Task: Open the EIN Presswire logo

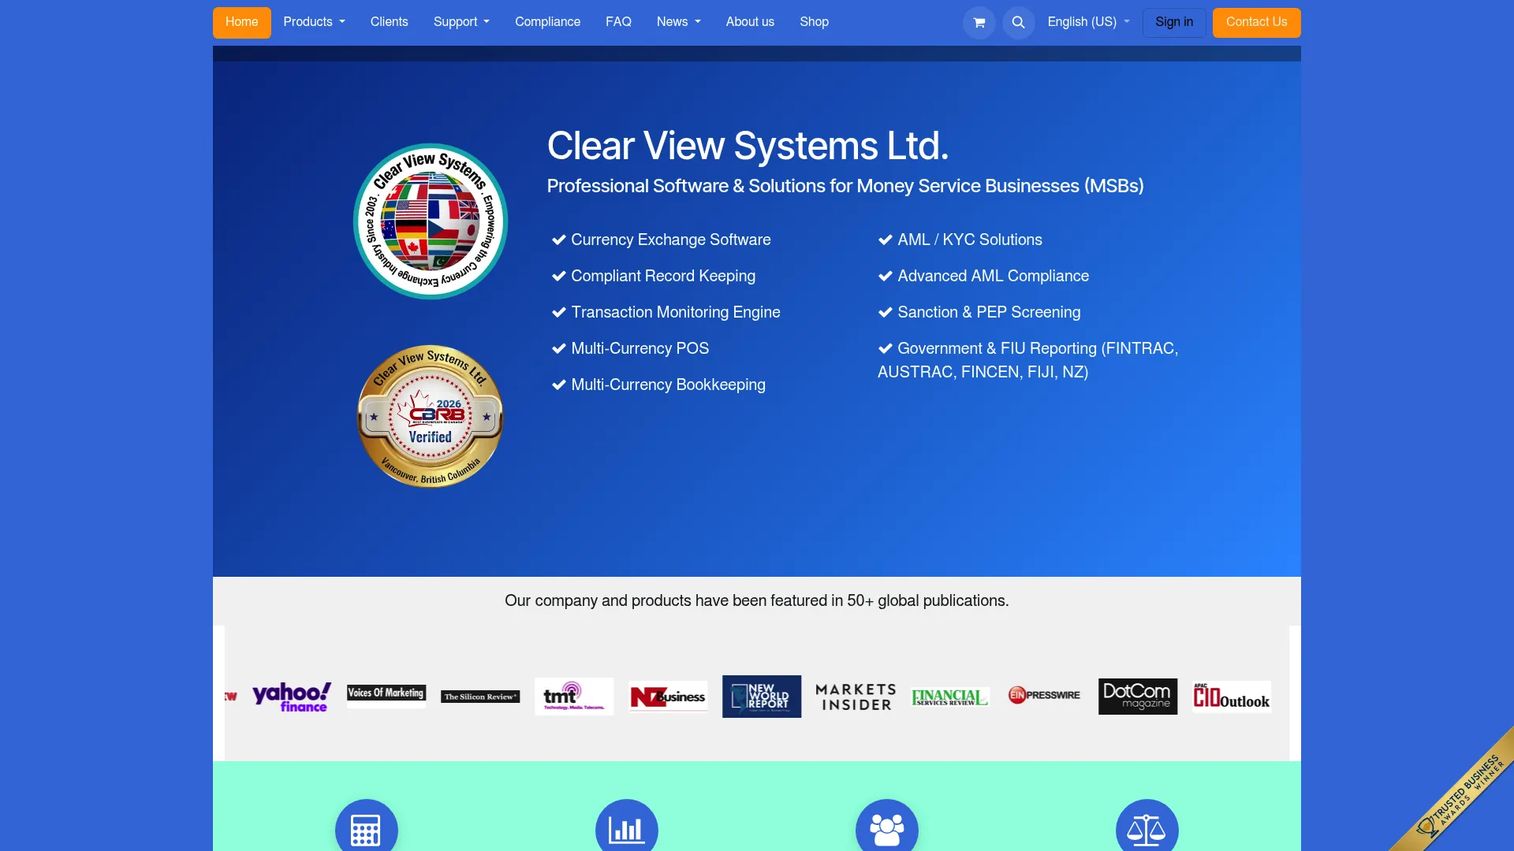Action: 1044,695
